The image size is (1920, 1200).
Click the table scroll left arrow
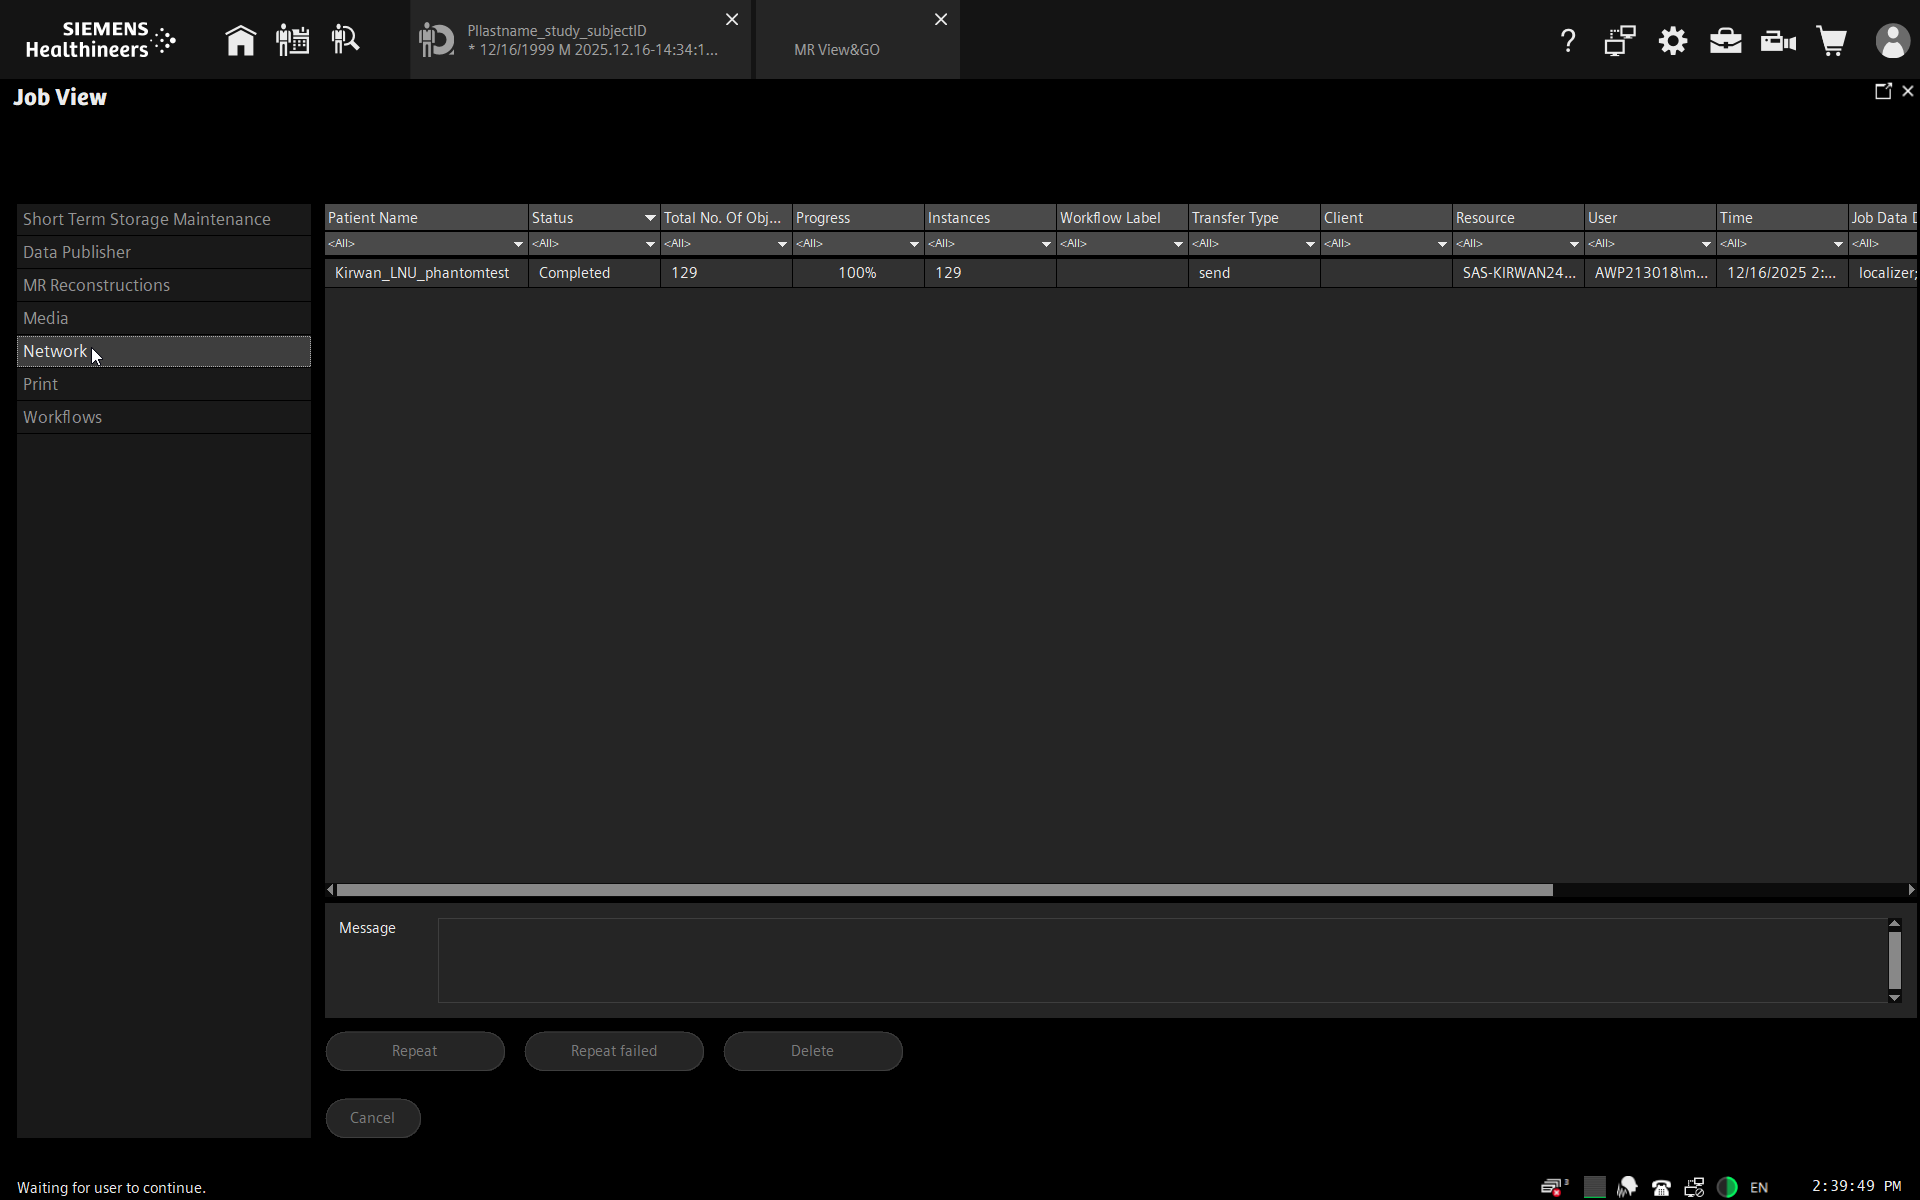[331, 890]
